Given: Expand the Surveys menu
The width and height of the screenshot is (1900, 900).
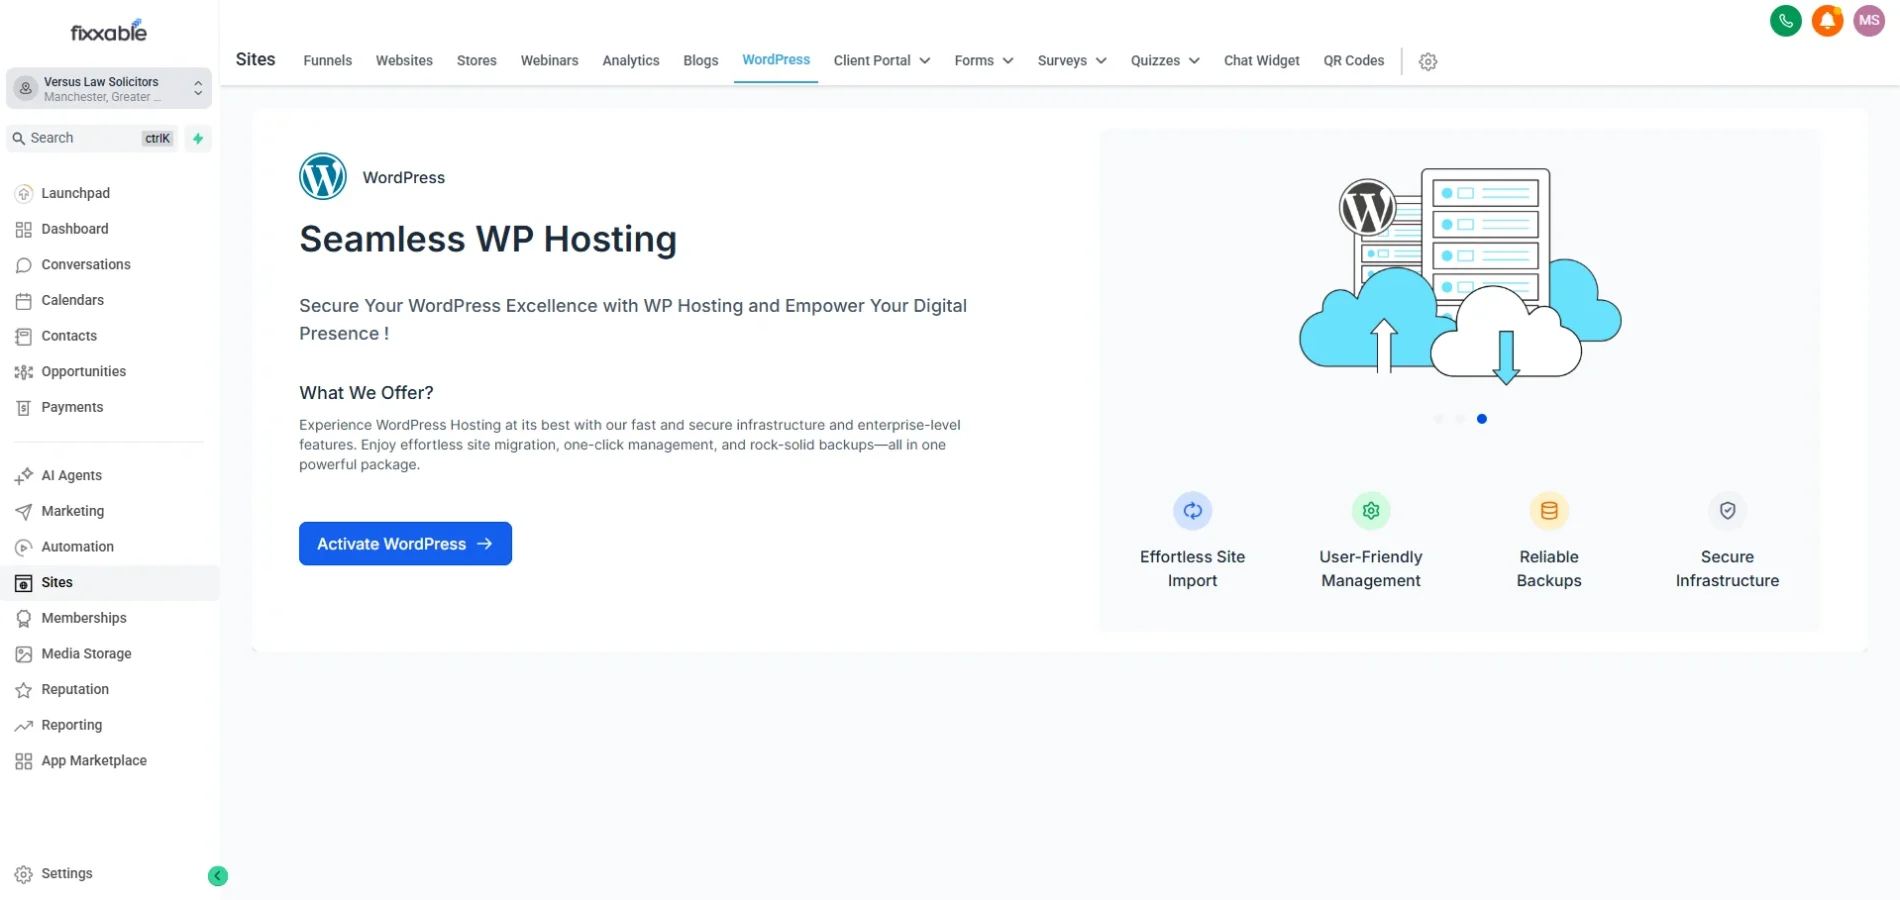Looking at the screenshot, I should coord(1070,61).
